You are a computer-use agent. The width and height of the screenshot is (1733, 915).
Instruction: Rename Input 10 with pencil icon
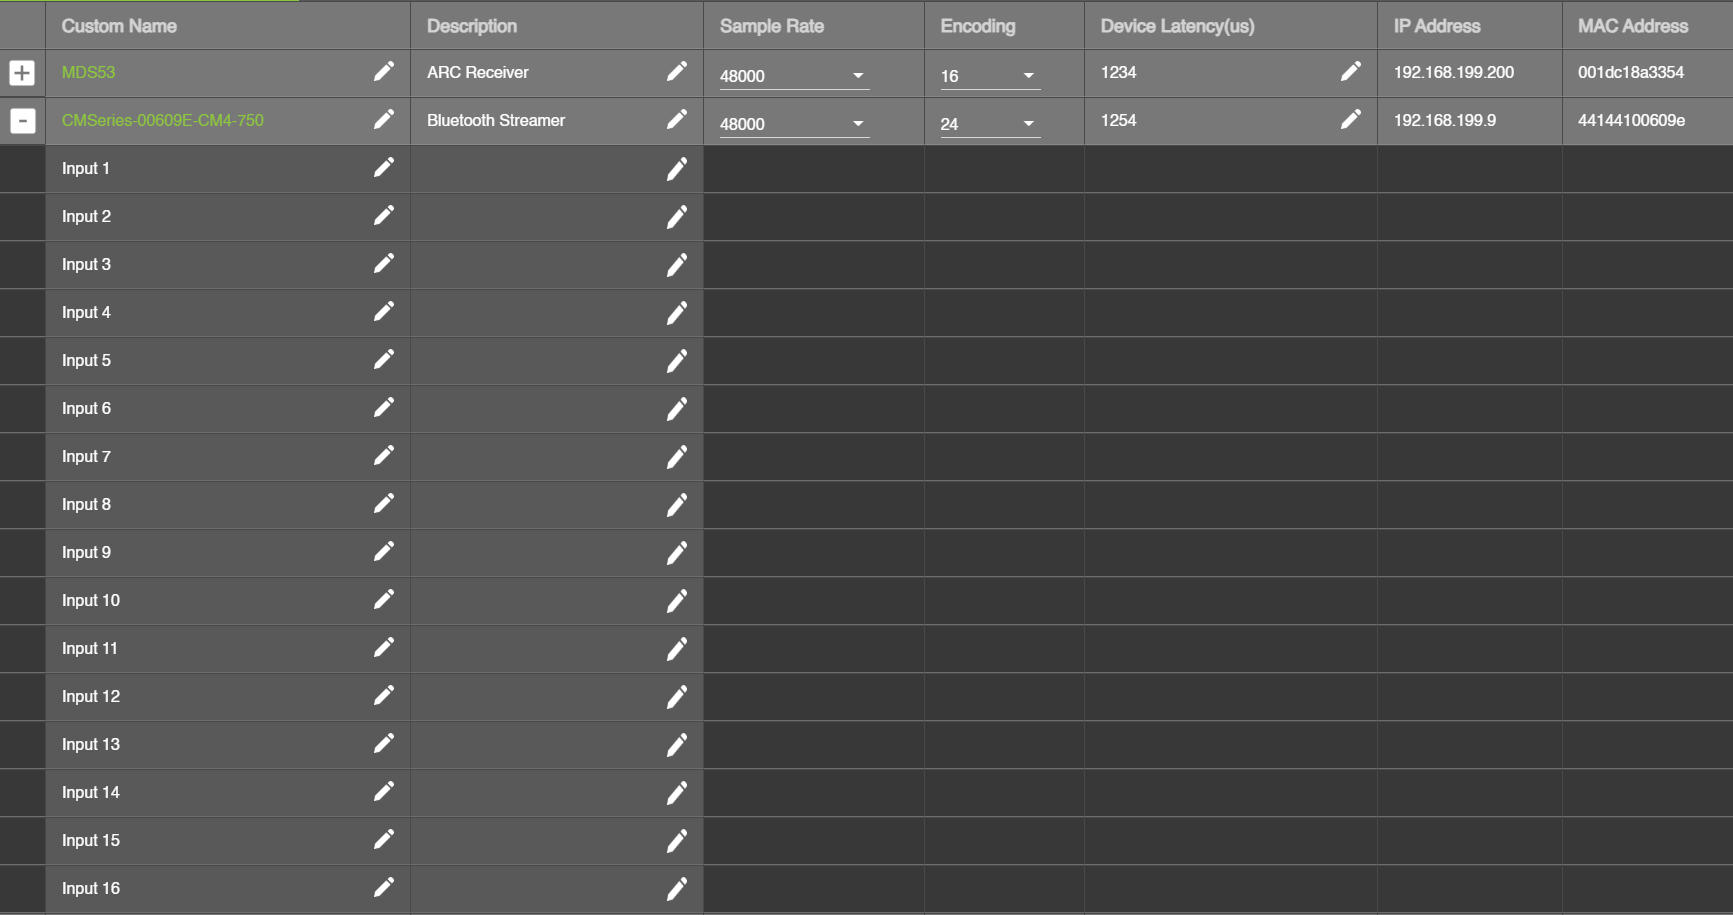(384, 599)
